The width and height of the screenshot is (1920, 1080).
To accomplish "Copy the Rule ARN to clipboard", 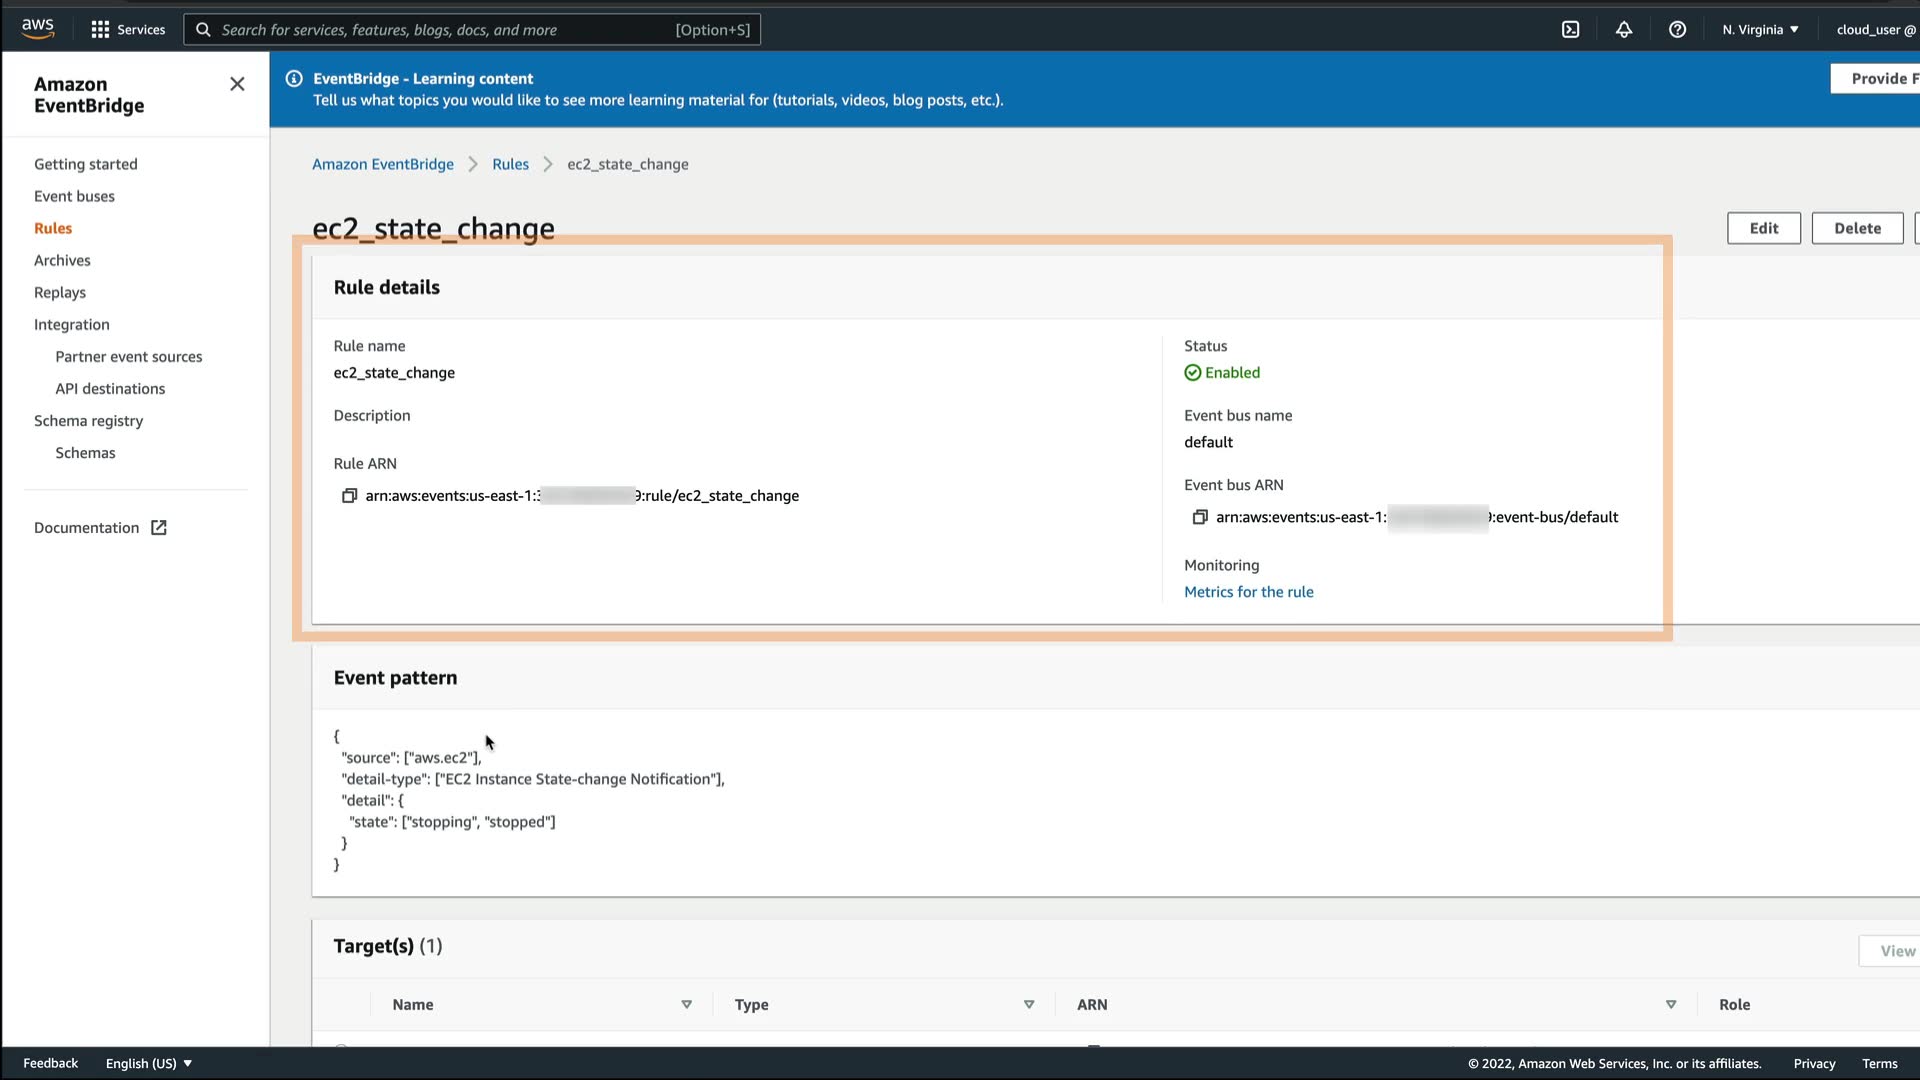I will click(349, 496).
